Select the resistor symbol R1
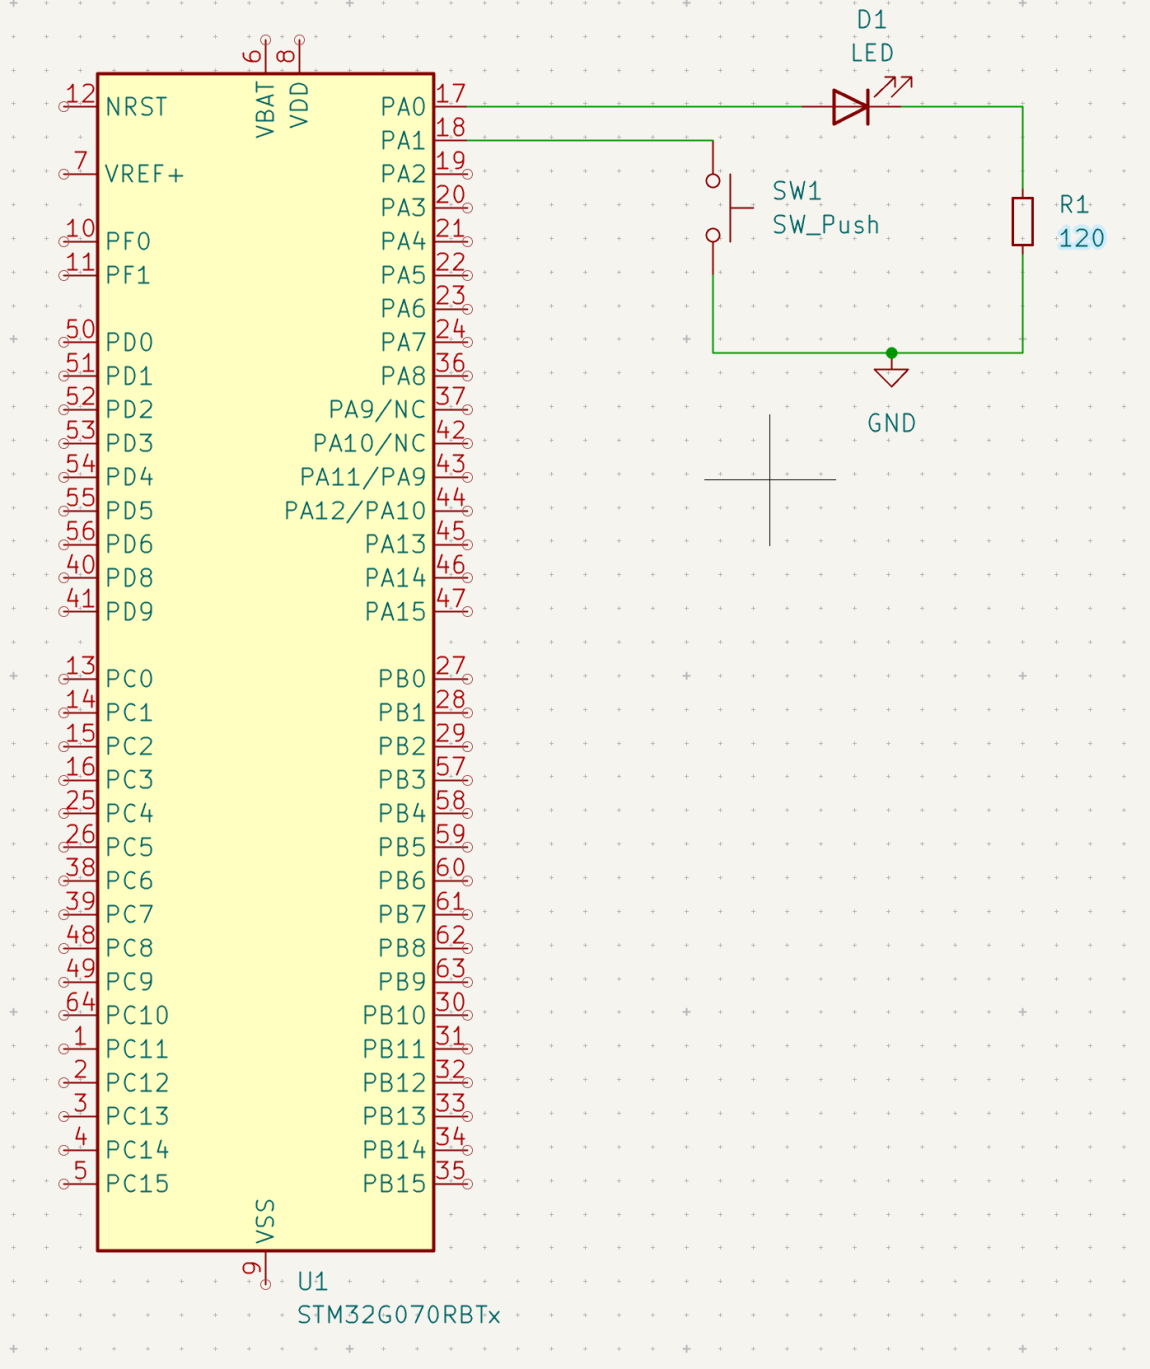 [x=1022, y=222]
